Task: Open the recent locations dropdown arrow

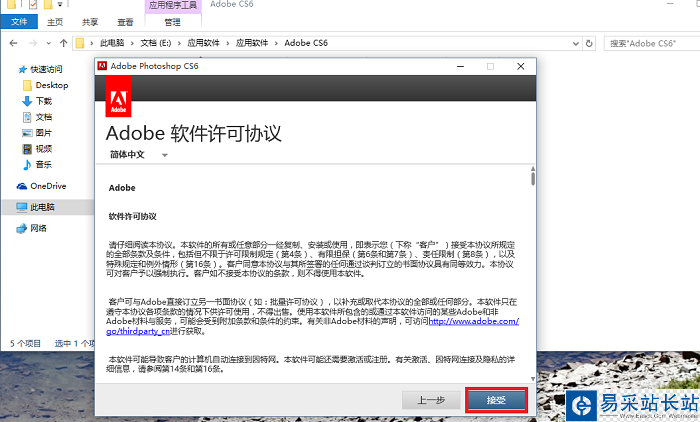Action: click(49, 43)
